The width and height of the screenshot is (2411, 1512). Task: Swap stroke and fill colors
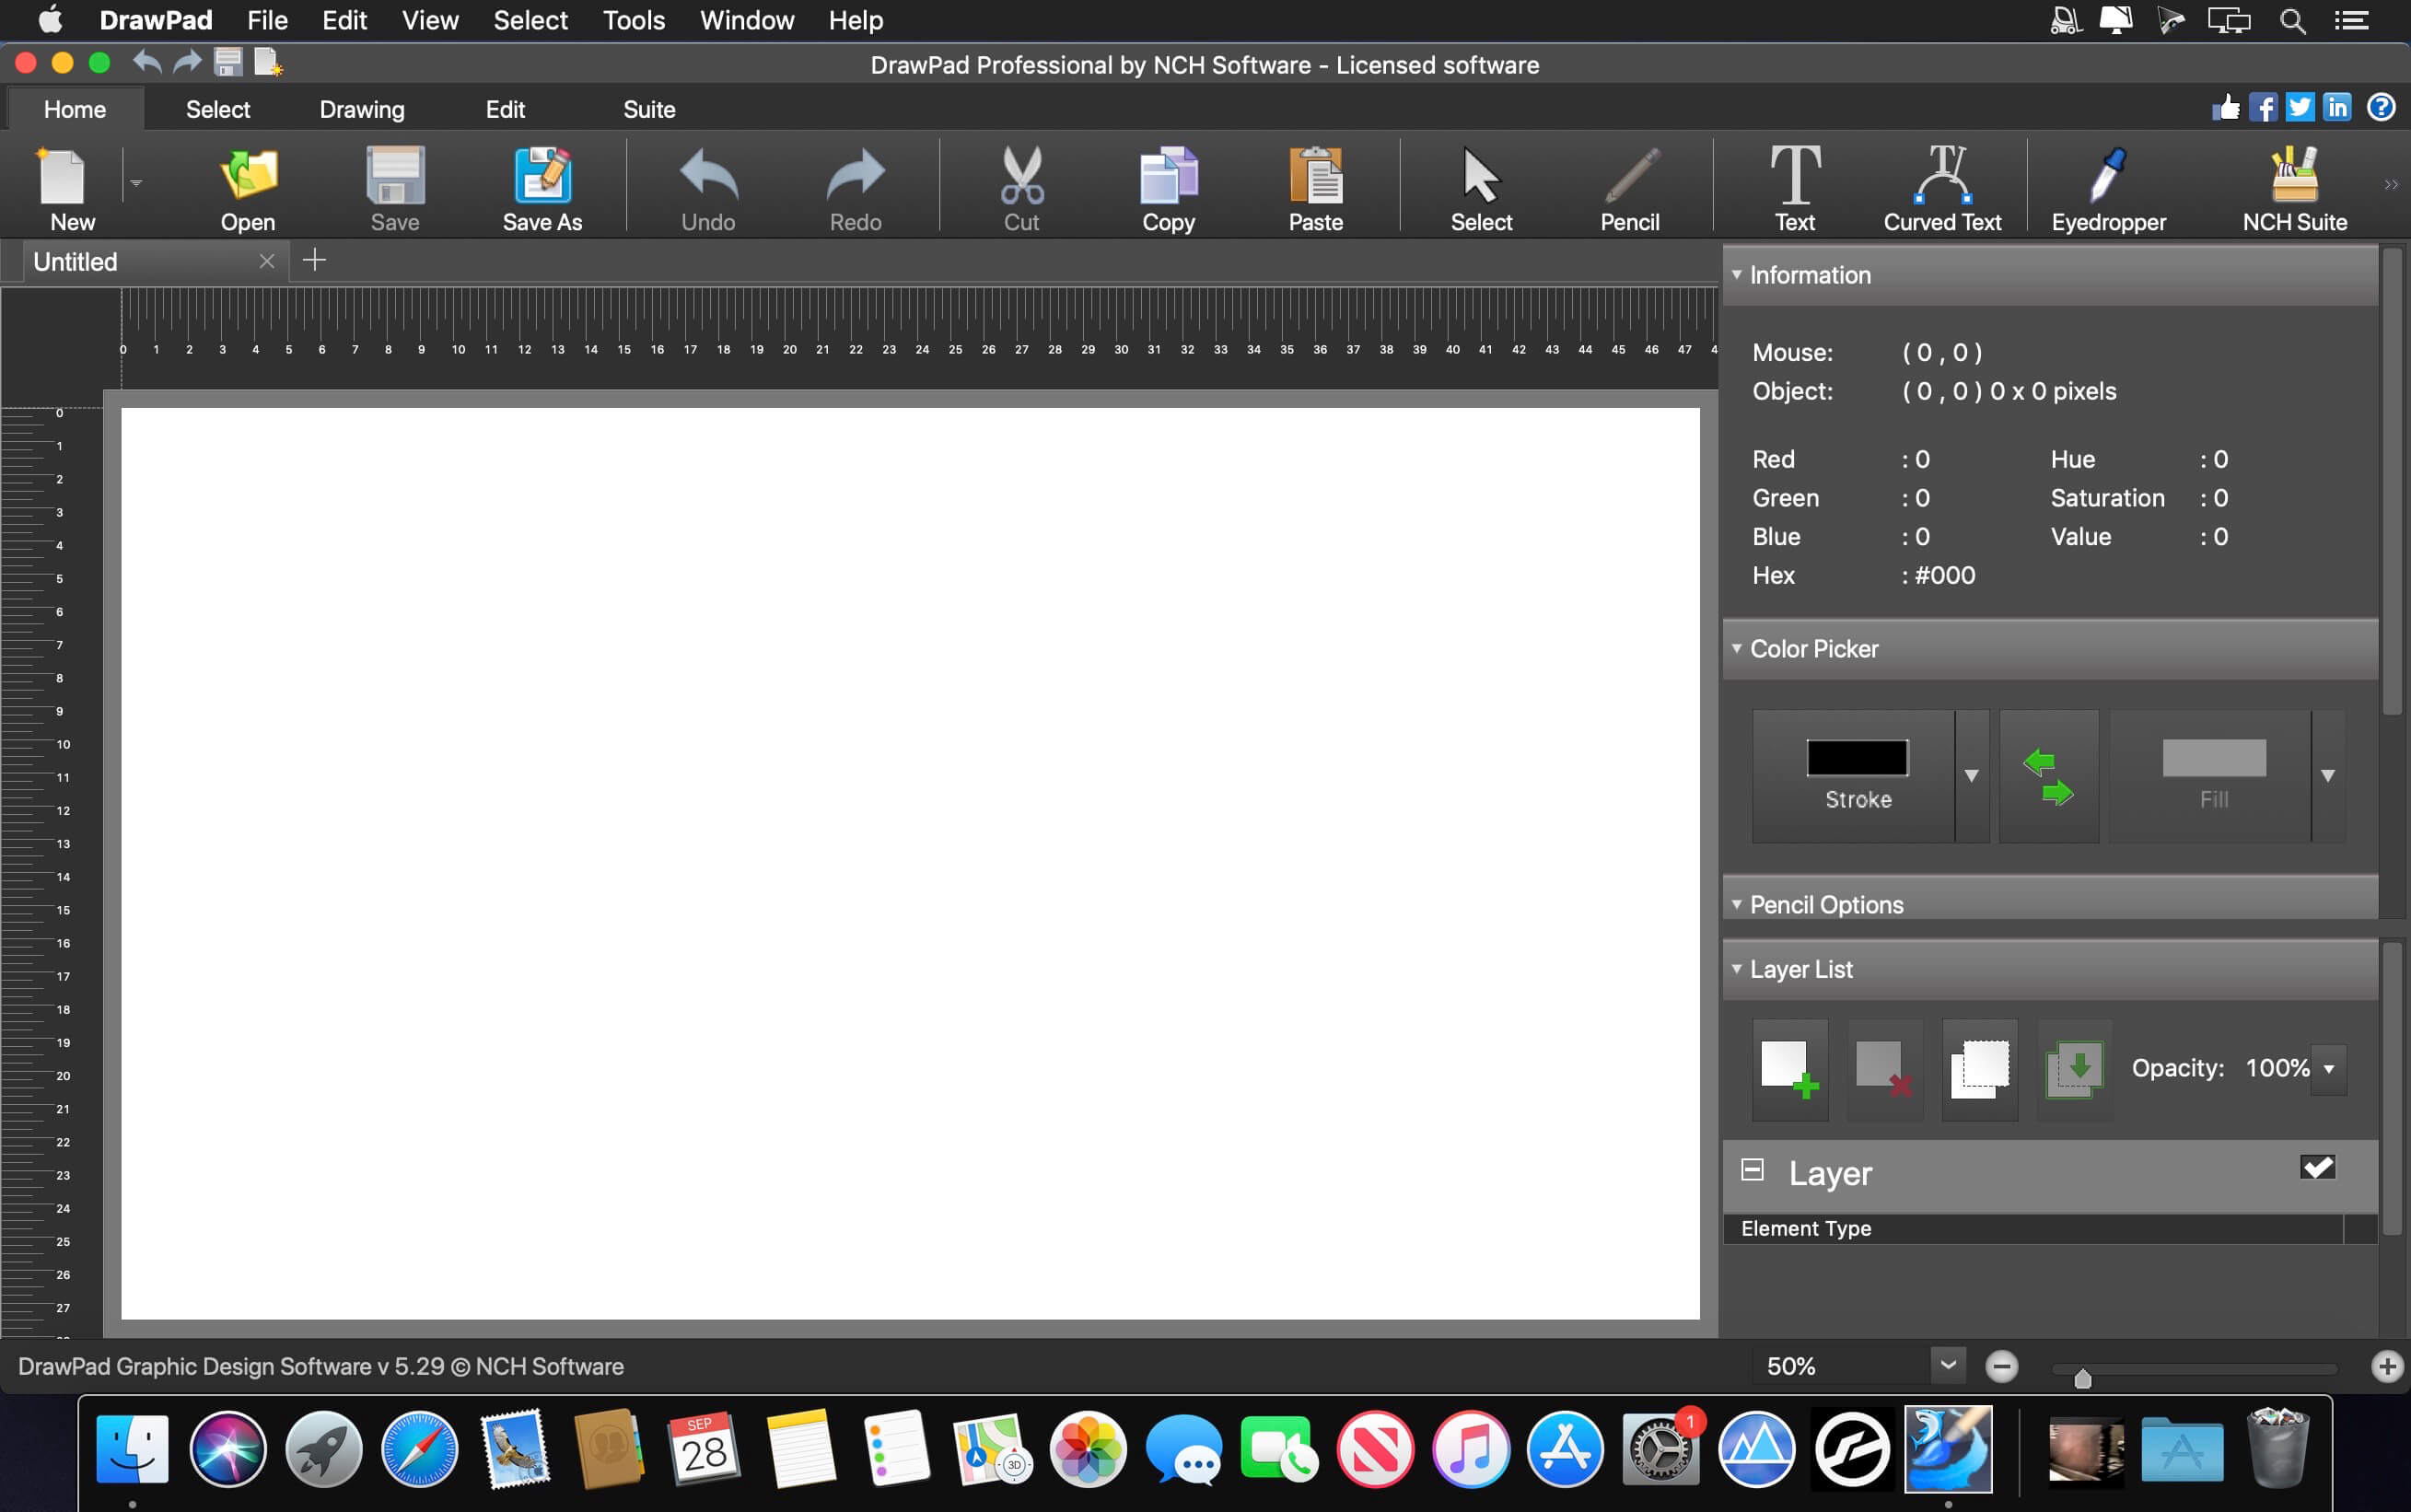coord(2047,776)
